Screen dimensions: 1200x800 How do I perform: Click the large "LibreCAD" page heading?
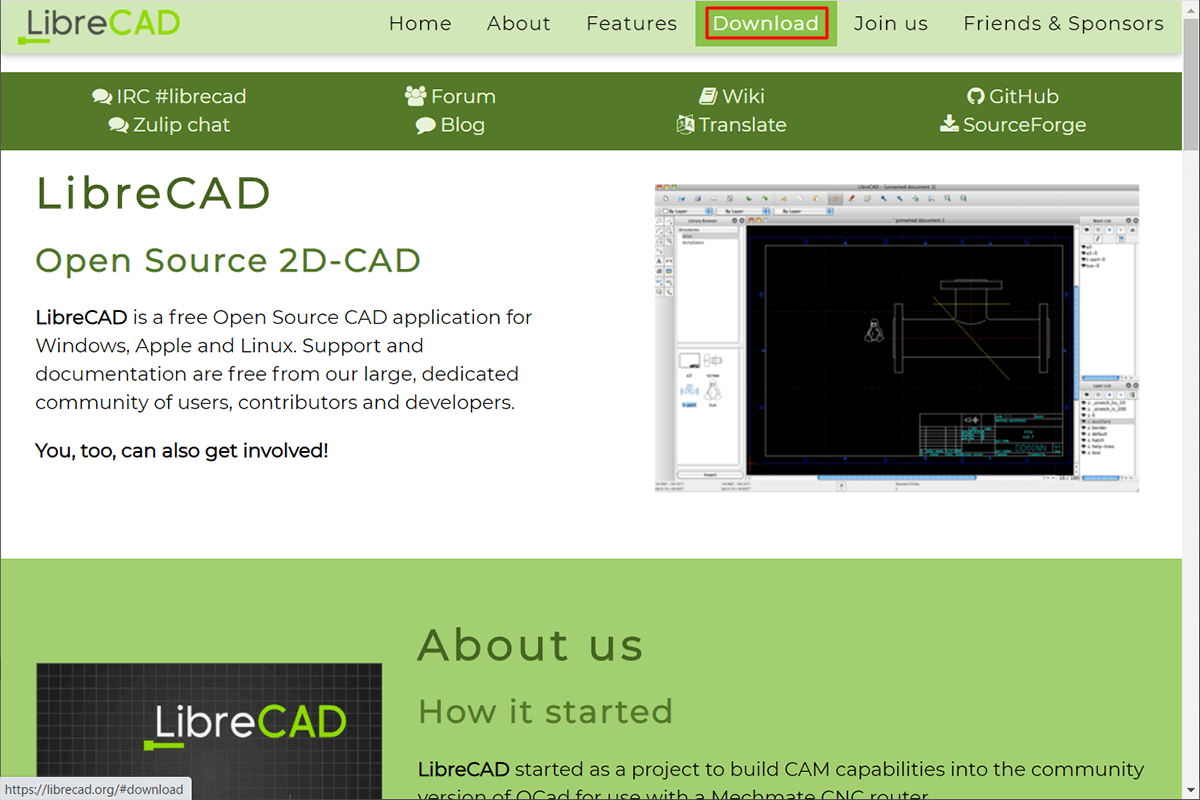point(154,193)
